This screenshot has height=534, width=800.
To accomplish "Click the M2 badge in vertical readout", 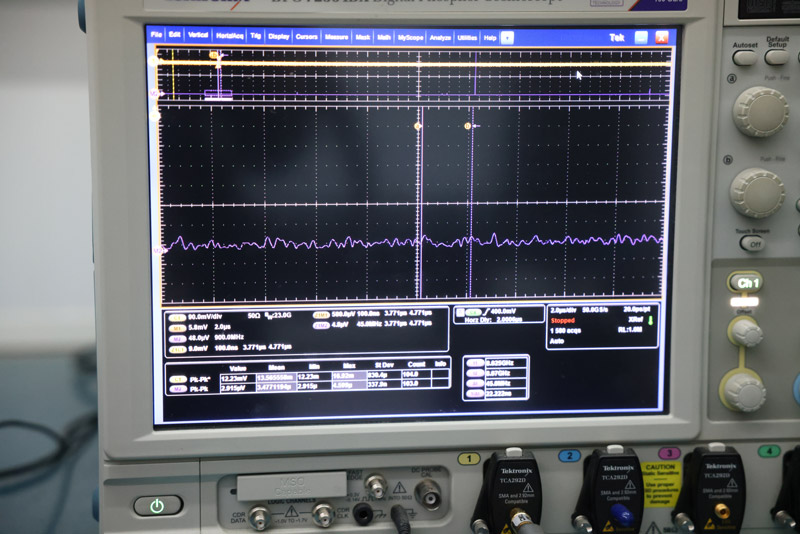I will (177, 339).
